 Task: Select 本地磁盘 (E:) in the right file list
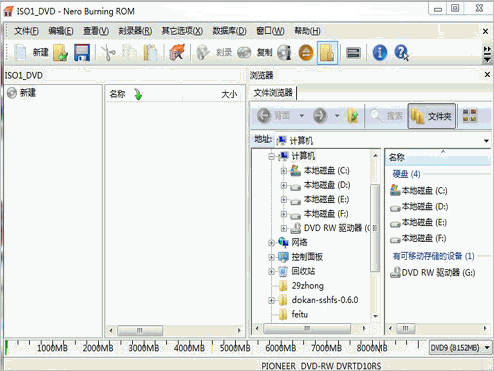418,222
